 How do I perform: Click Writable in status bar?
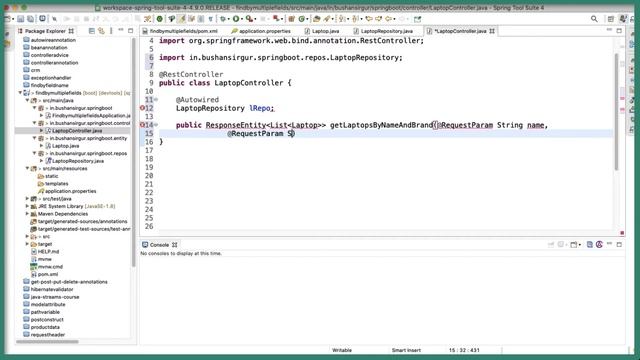click(x=342, y=350)
